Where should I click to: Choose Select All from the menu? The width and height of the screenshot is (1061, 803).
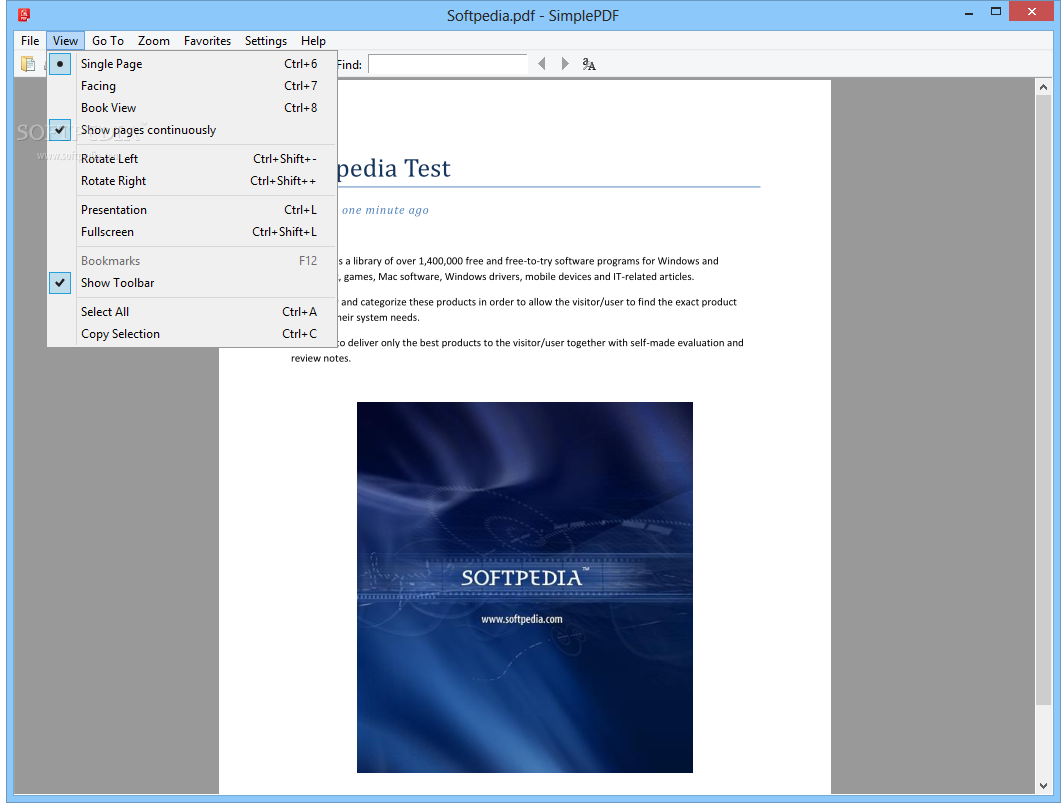(192, 312)
